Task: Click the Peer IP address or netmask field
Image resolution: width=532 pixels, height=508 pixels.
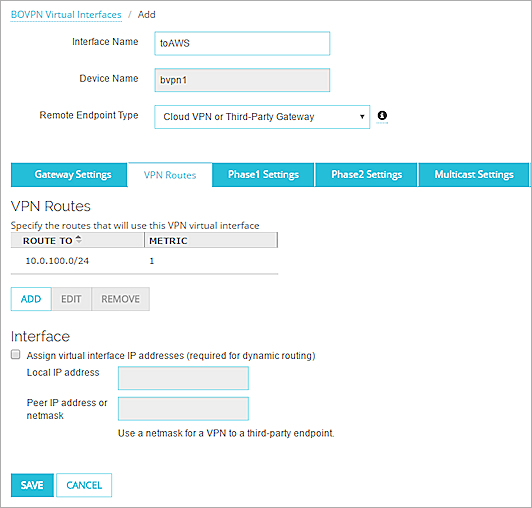Action: click(183, 409)
